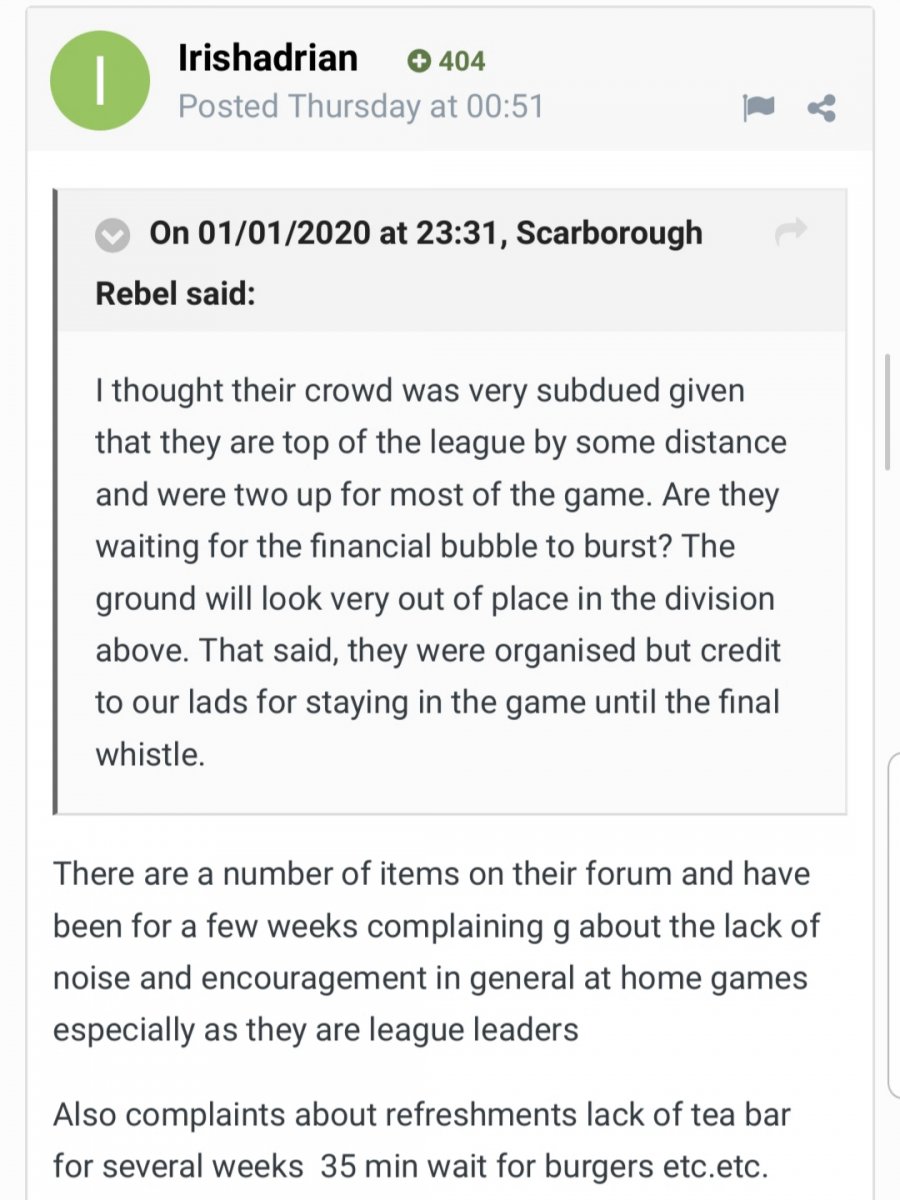Screen dimensions: 900x1200
Task: Tap the quoted line ending with 'whistle.'
Action: pyautogui.click(x=150, y=755)
